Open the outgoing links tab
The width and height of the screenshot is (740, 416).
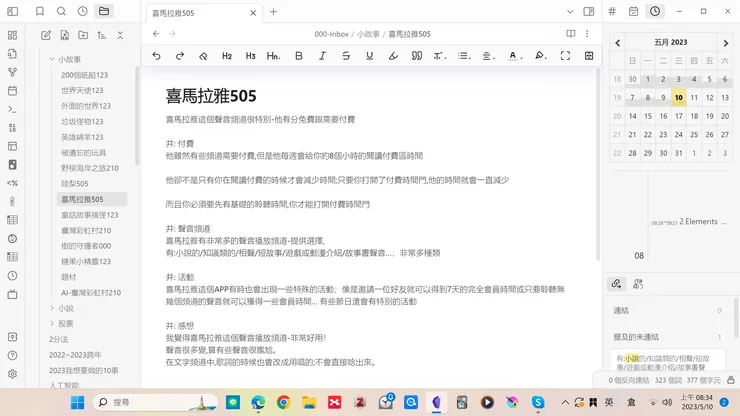638,284
